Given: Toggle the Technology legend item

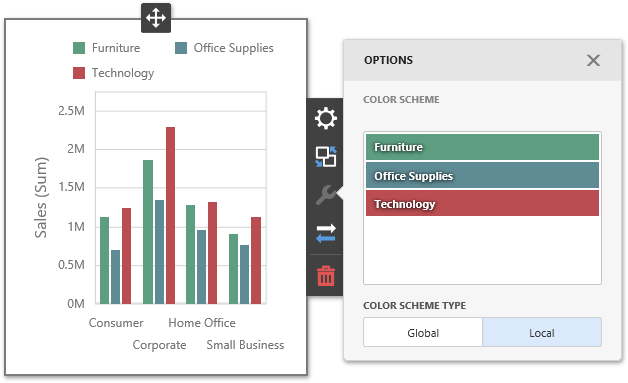Looking at the screenshot, I should tap(113, 73).
